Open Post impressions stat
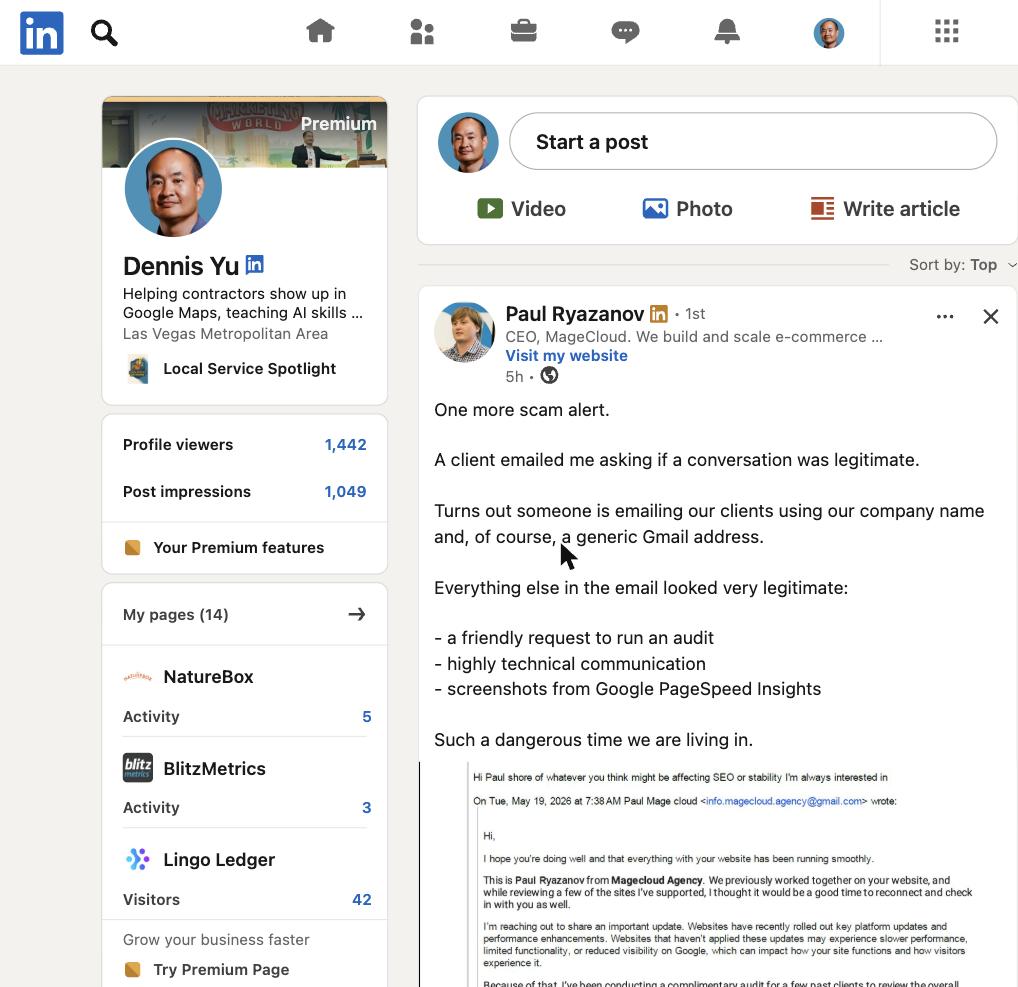 pos(244,492)
